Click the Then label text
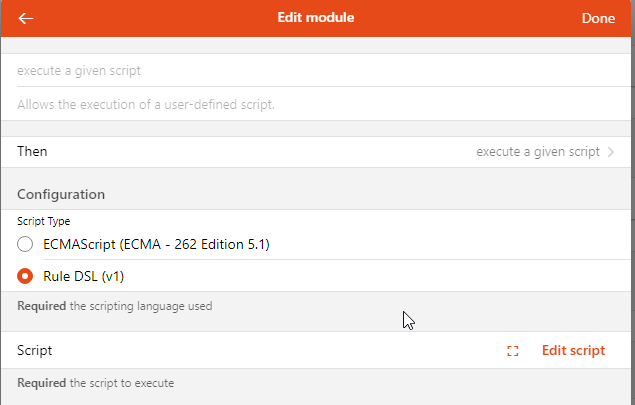The height and width of the screenshot is (405, 635). point(32,151)
